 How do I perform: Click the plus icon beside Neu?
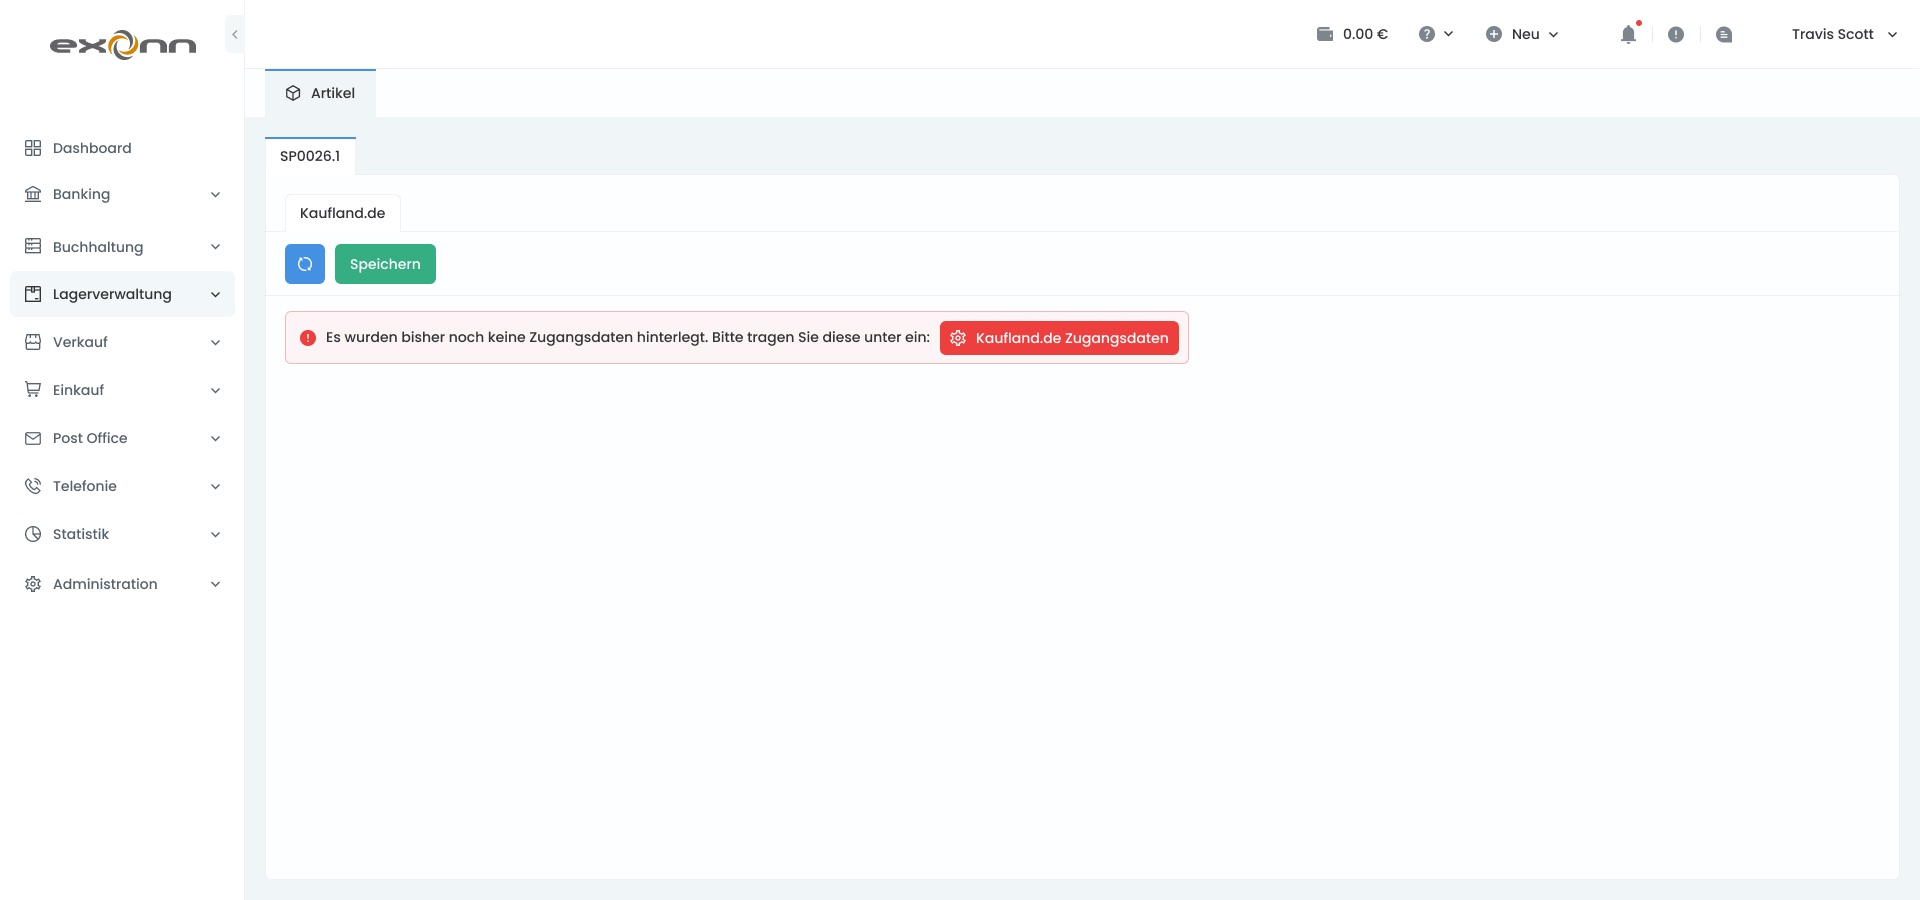coord(1494,34)
